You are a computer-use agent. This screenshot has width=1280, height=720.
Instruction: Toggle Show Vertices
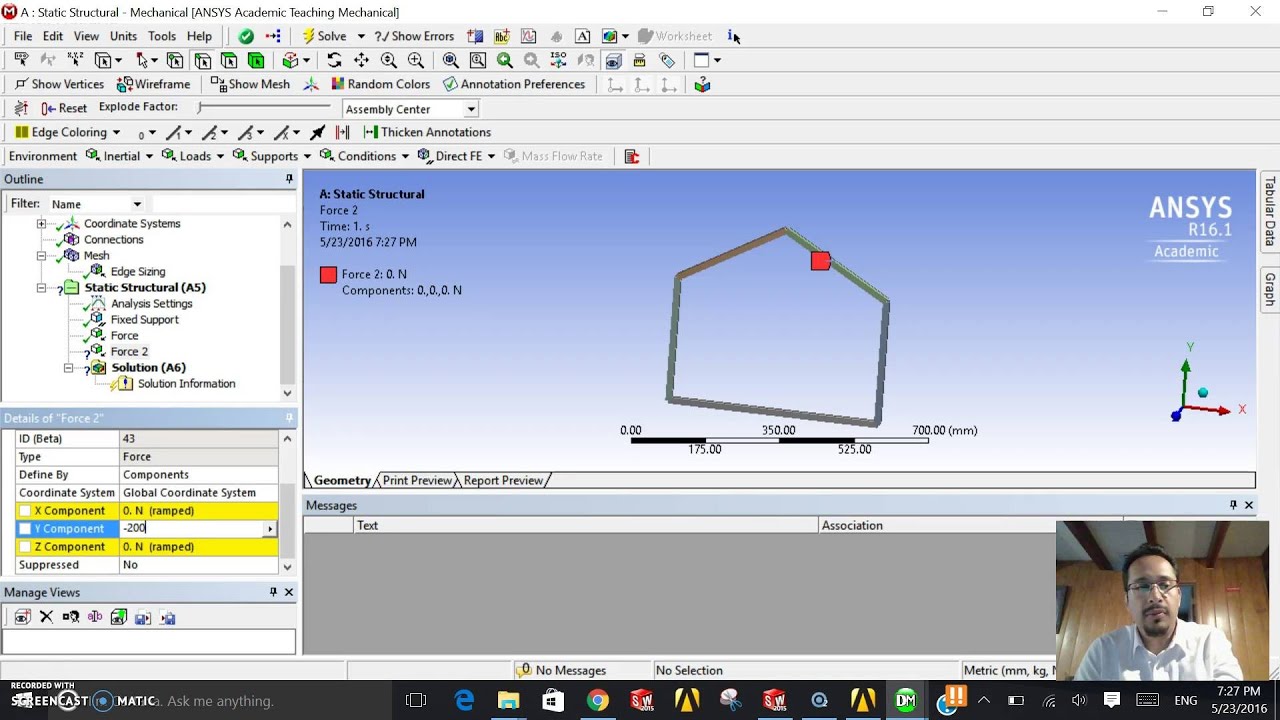[x=59, y=84]
